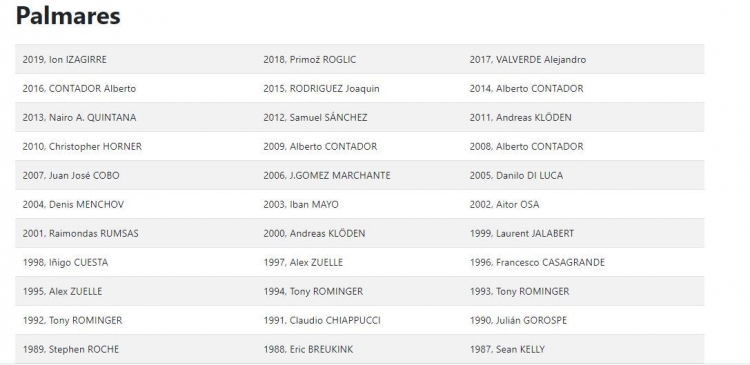The width and height of the screenshot is (750, 365).
Task: Click the 2012 Samuel SÁNCHEZ entry
Action: tap(315, 118)
